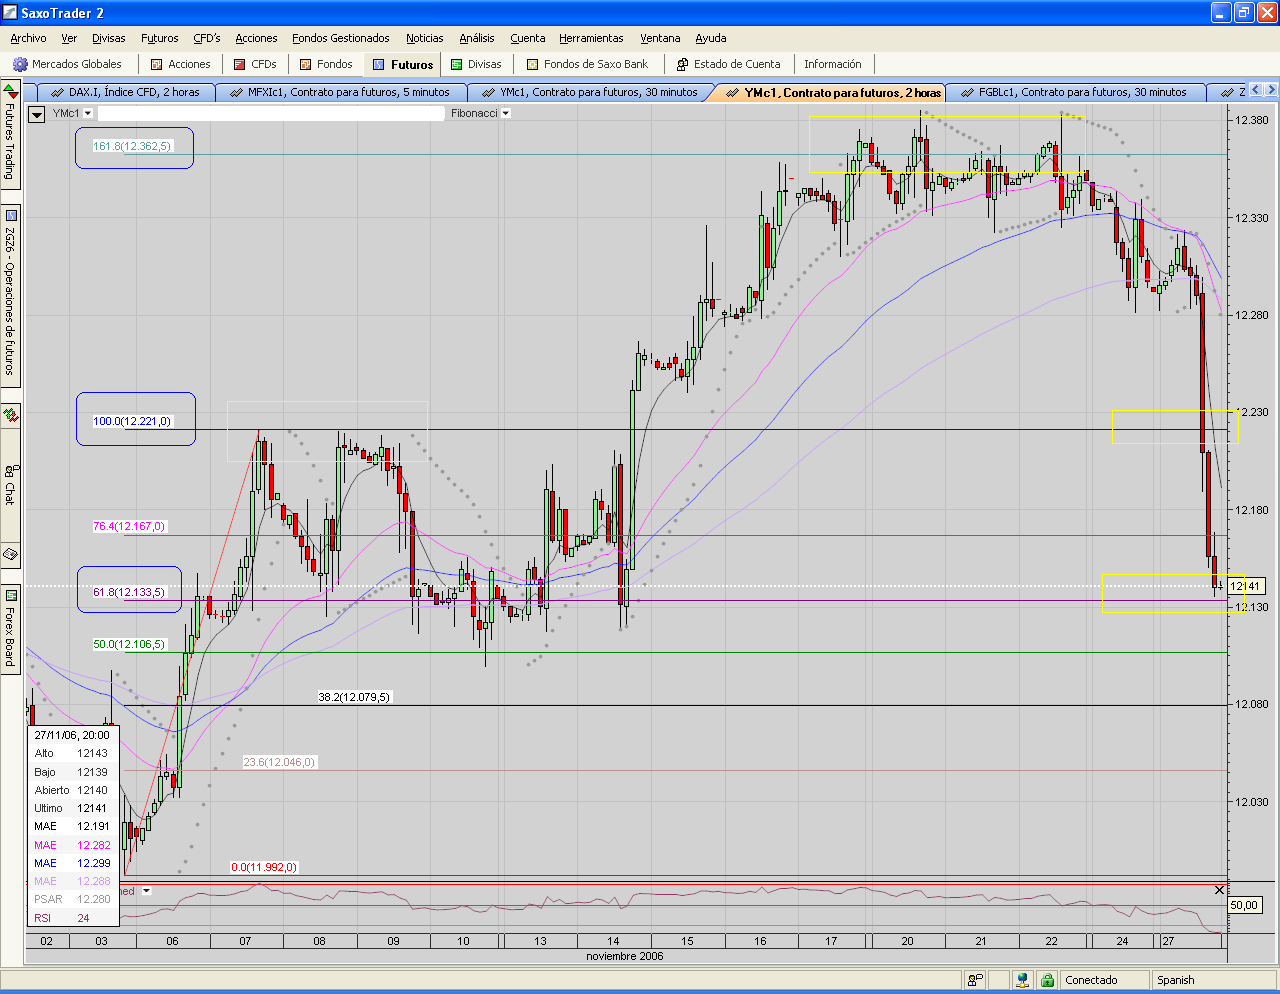Switch to DAX.I Índice CFD 2 horas tab
Screen dimensions: 1280x994
click(125, 92)
